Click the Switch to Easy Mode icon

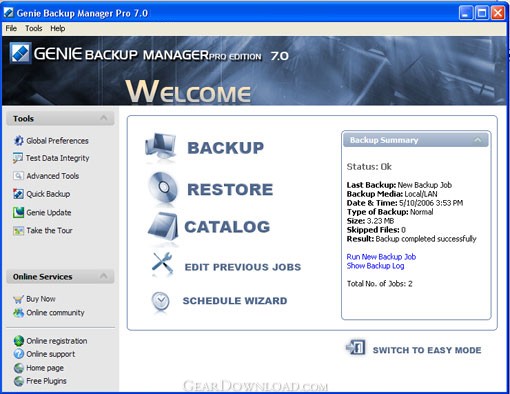pyautogui.click(x=356, y=348)
